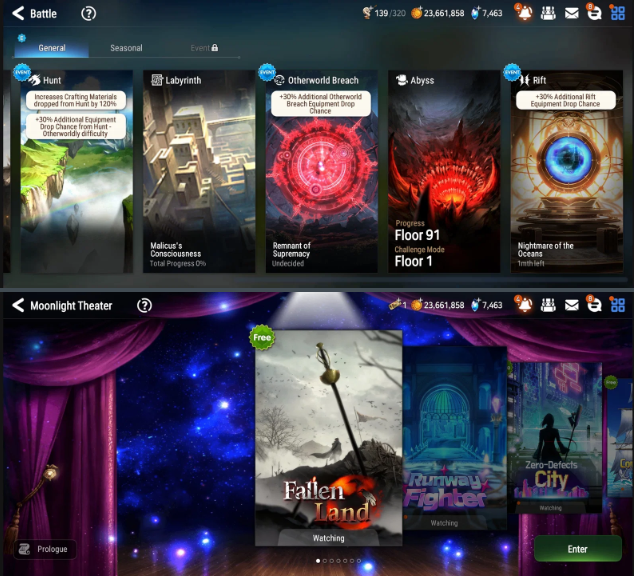Viewport: 634px width, 576px height.
Task: Open chat icon in Battle header
Action: coord(594,13)
